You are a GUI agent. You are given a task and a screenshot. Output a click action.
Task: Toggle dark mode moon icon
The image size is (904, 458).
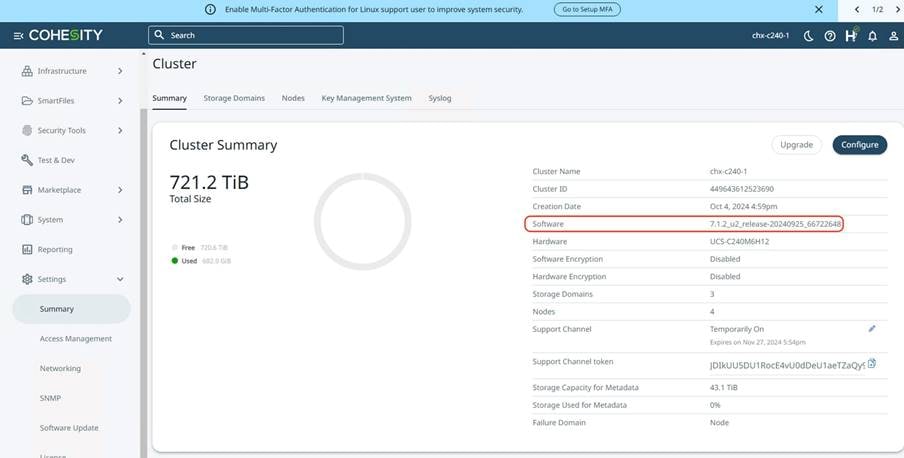click(x=808, y=36)
